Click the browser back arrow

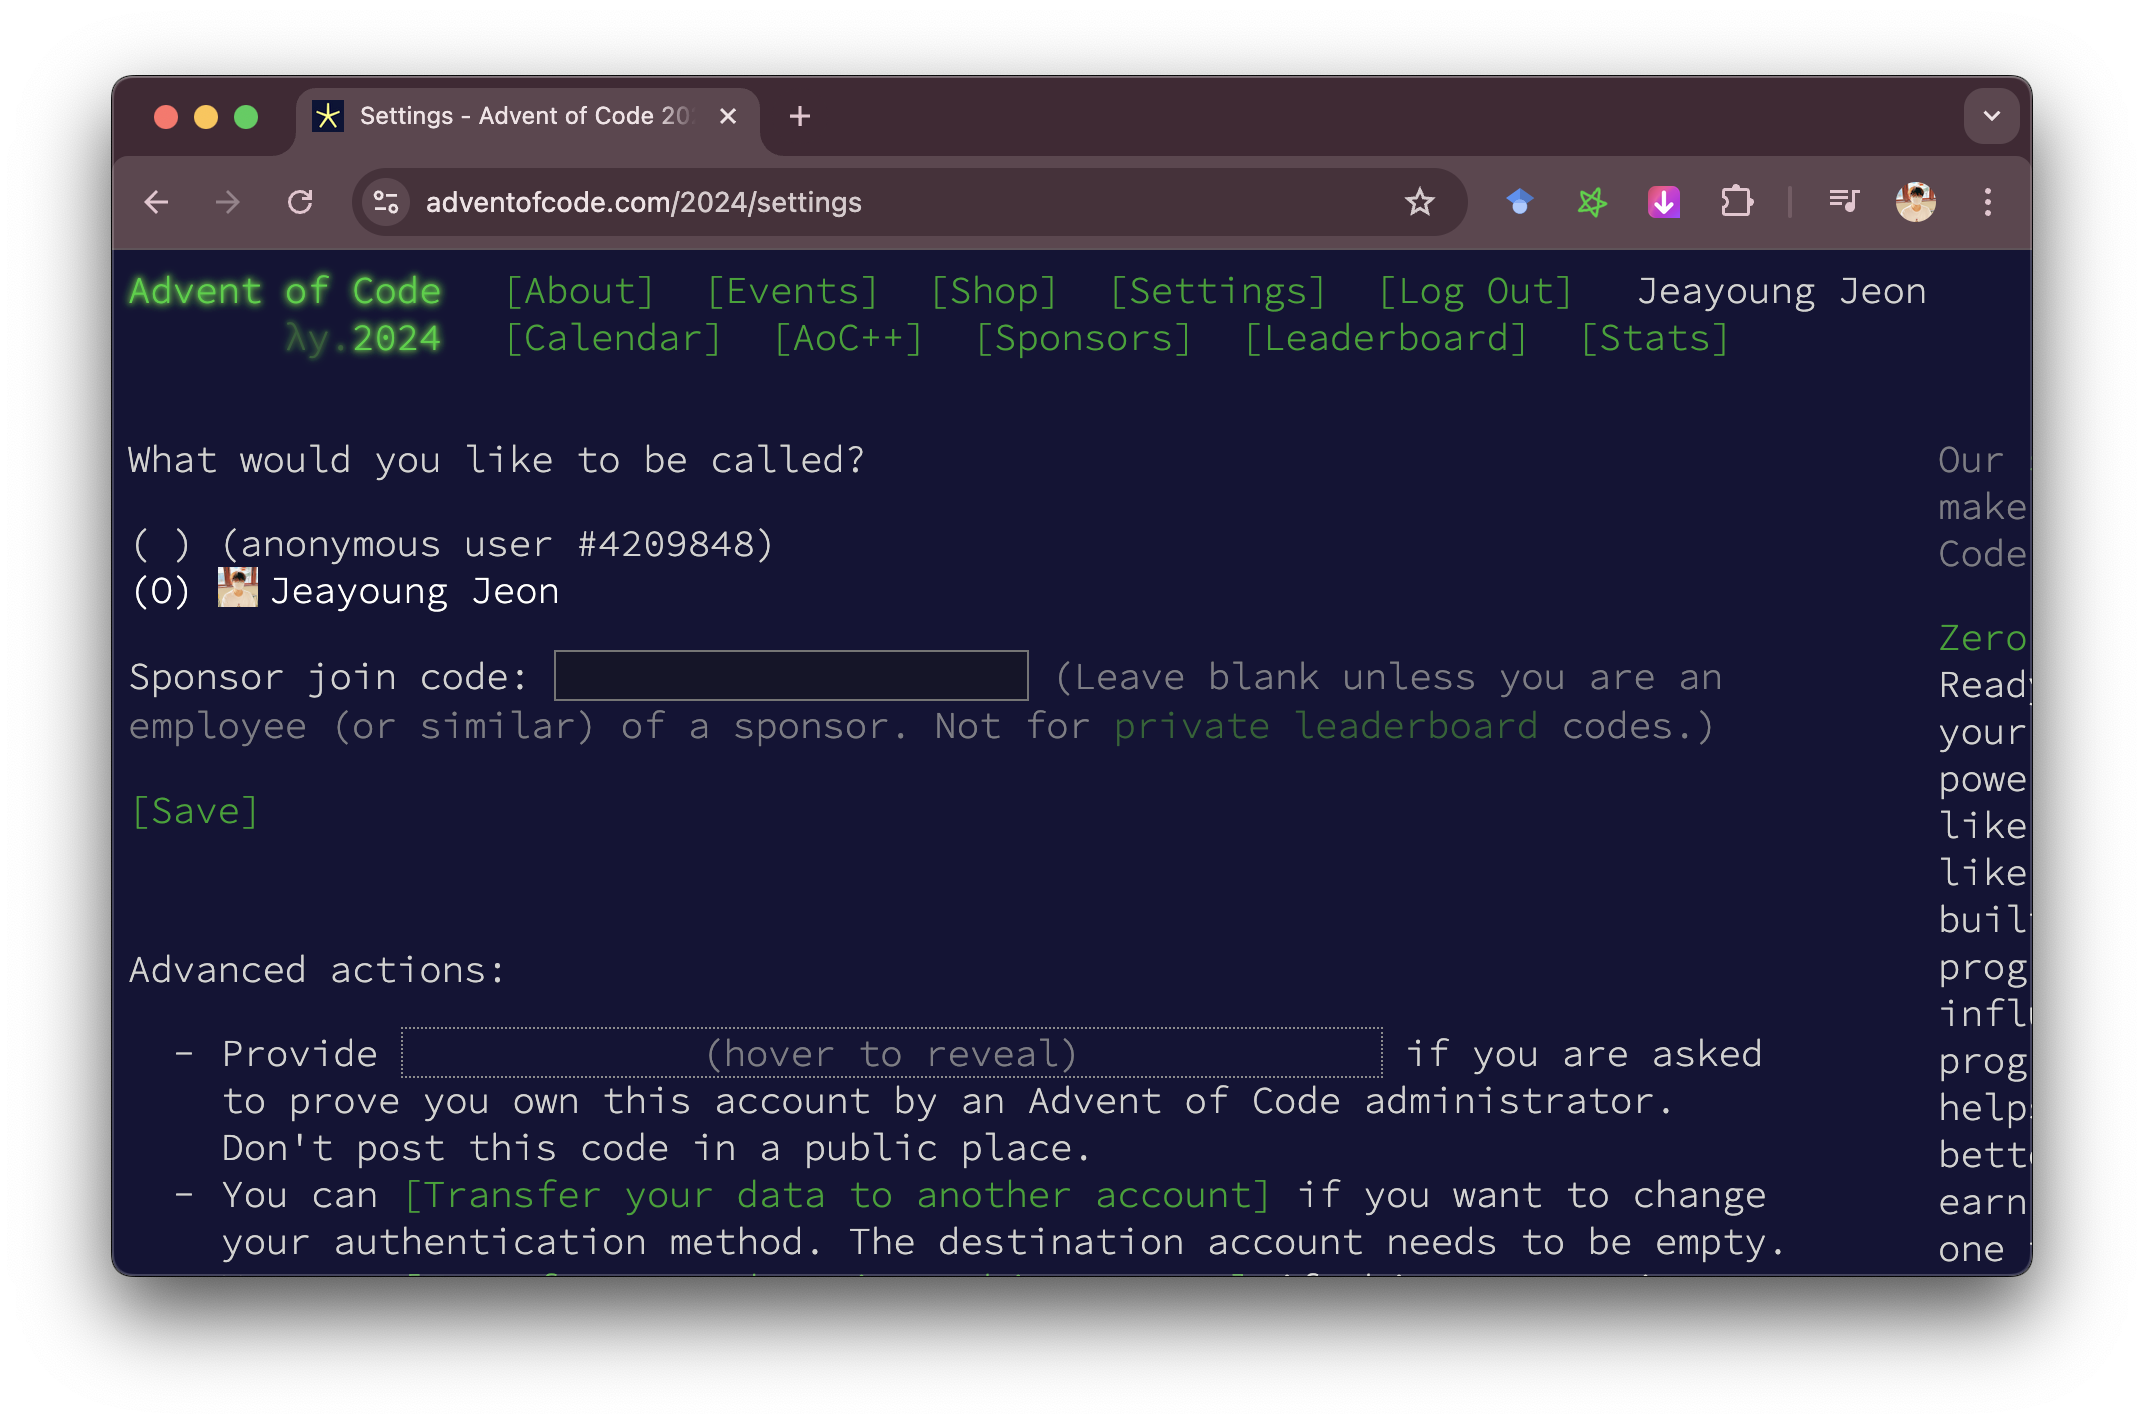pyautogui.click(x=157, y=203)
